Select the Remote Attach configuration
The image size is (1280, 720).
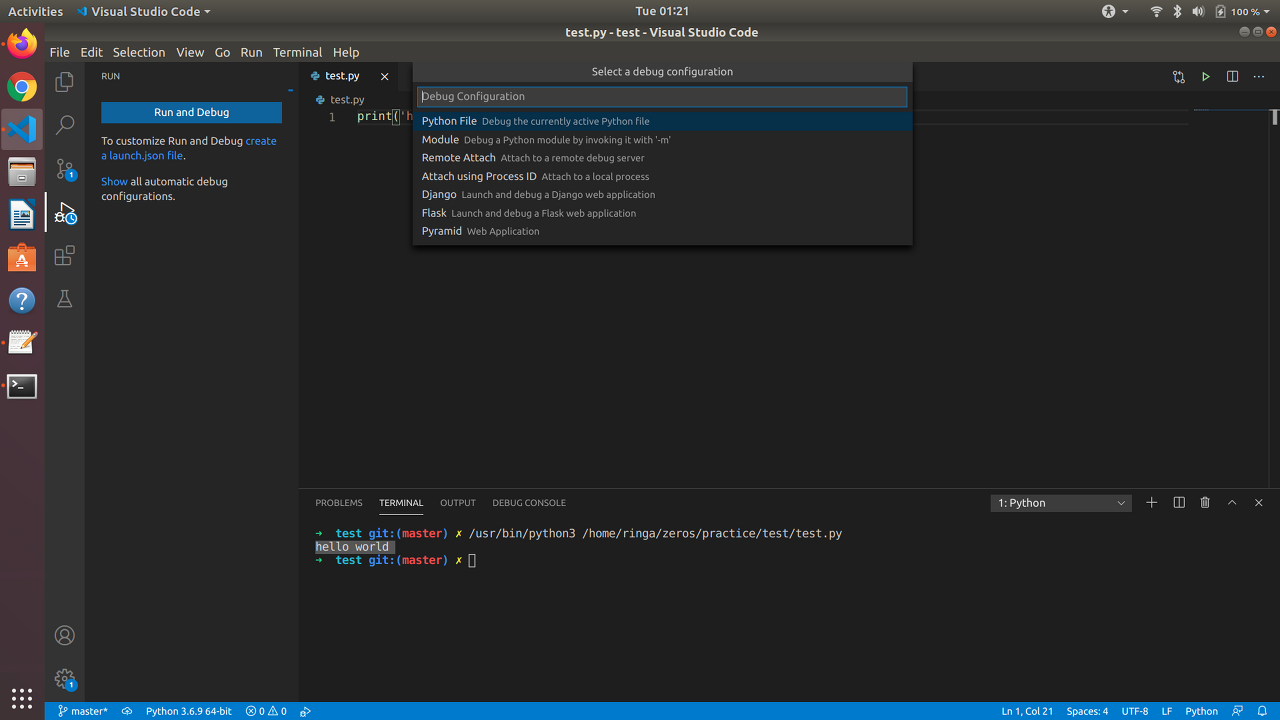point(662,158)
